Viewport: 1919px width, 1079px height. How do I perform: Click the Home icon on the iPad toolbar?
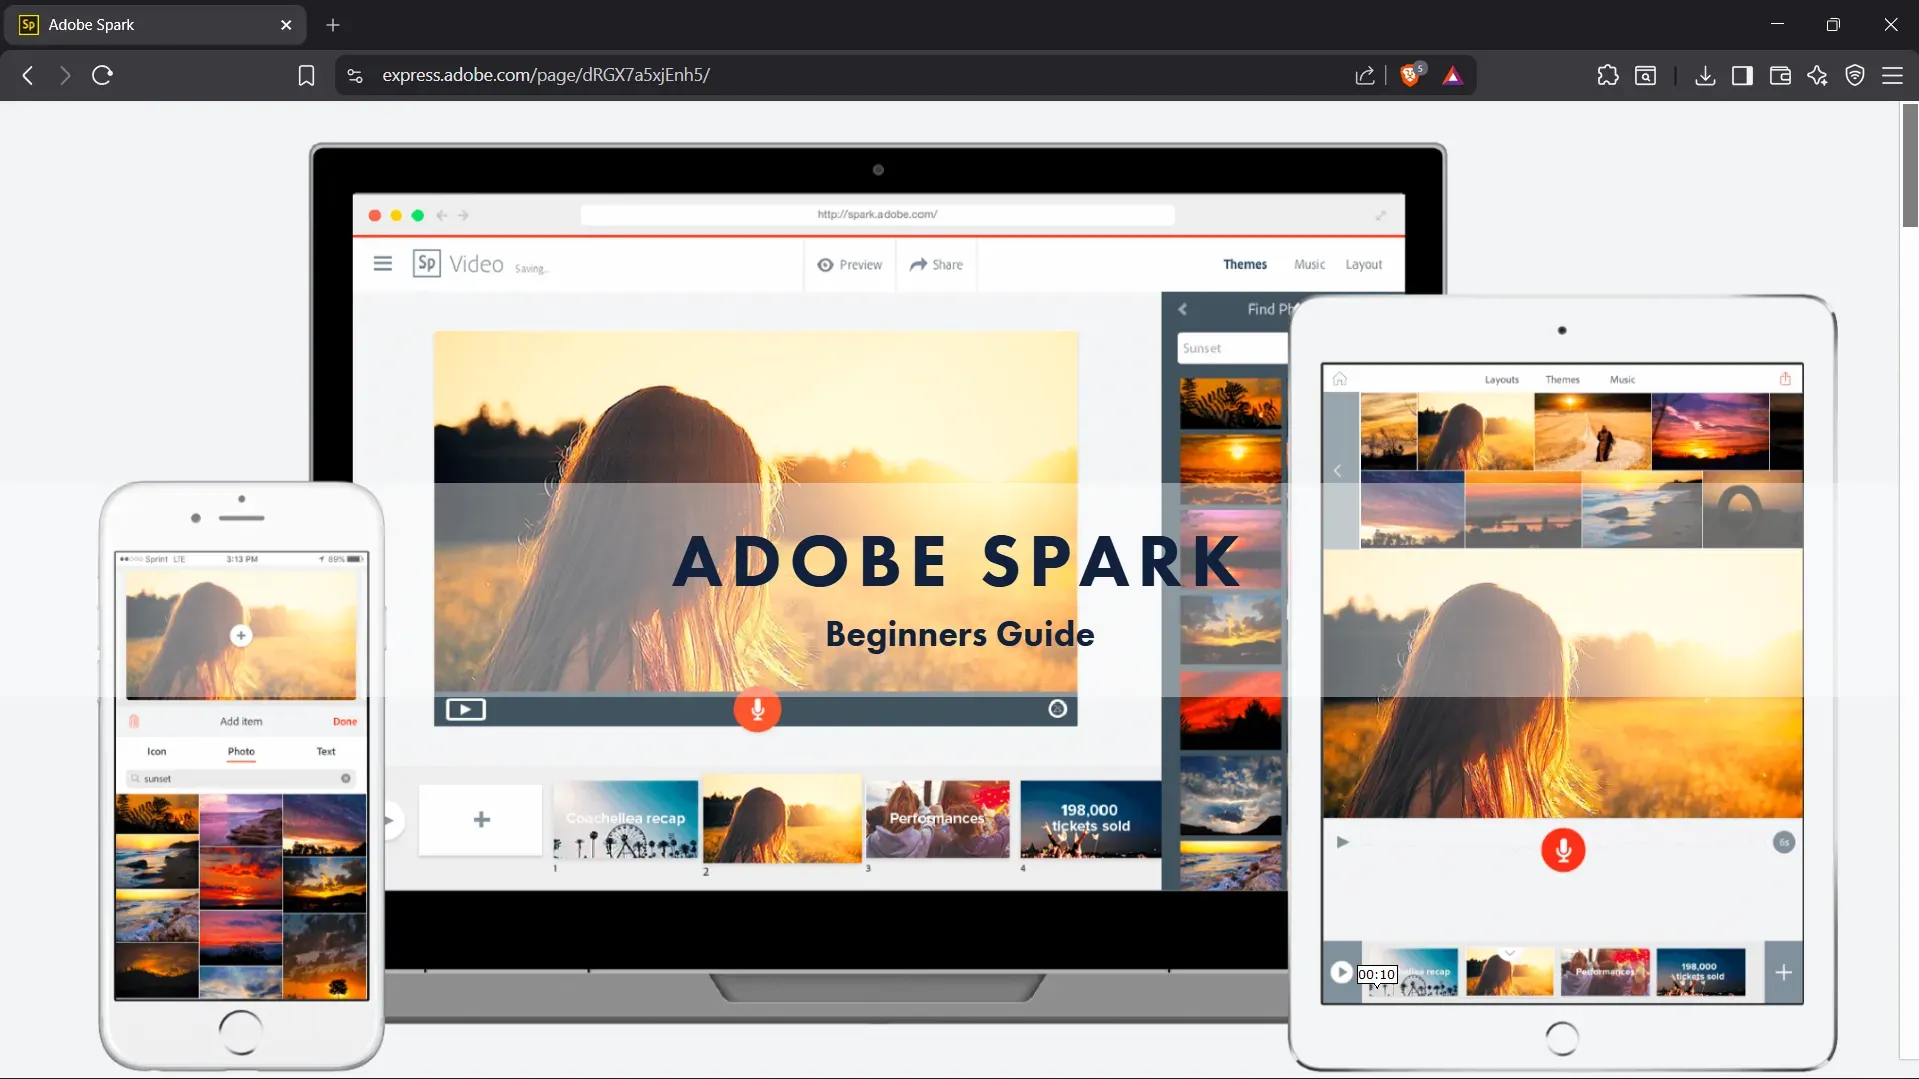click(1340, 378)
